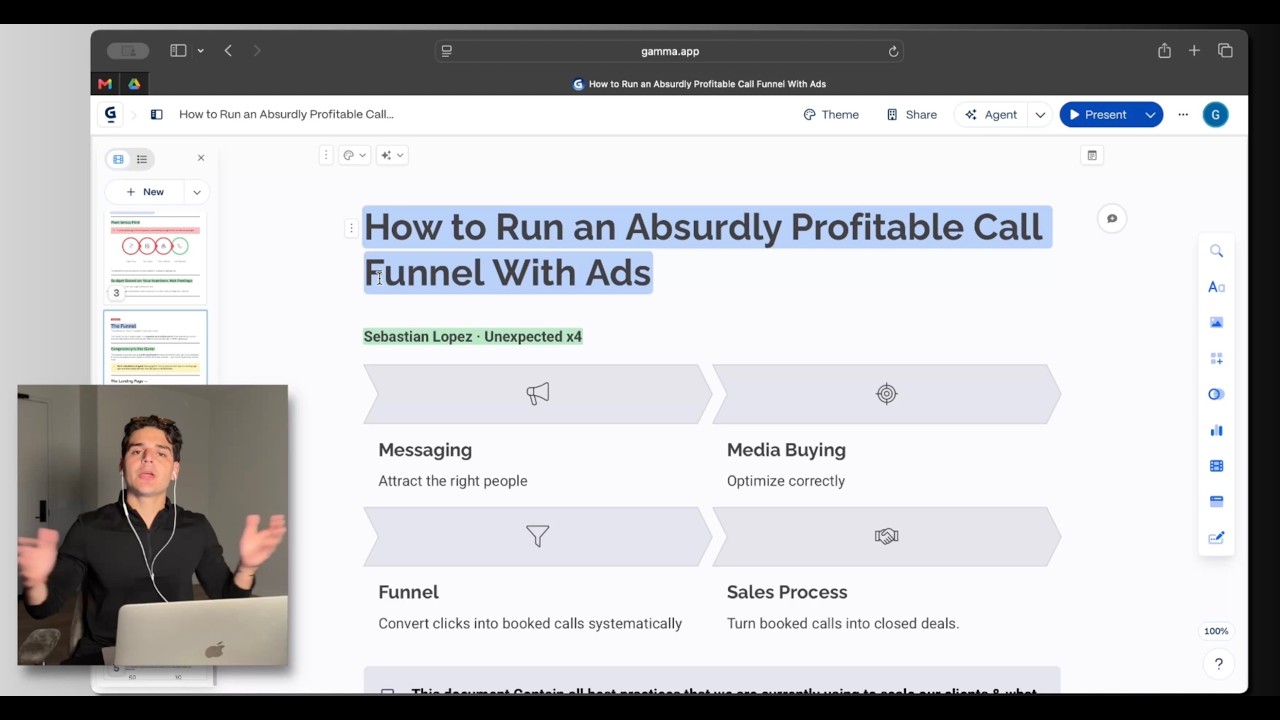The height and width of the screenshot is (720, 1280).
Task: Select 'The Funnel' card thumbnail
Action: point(155,347)
